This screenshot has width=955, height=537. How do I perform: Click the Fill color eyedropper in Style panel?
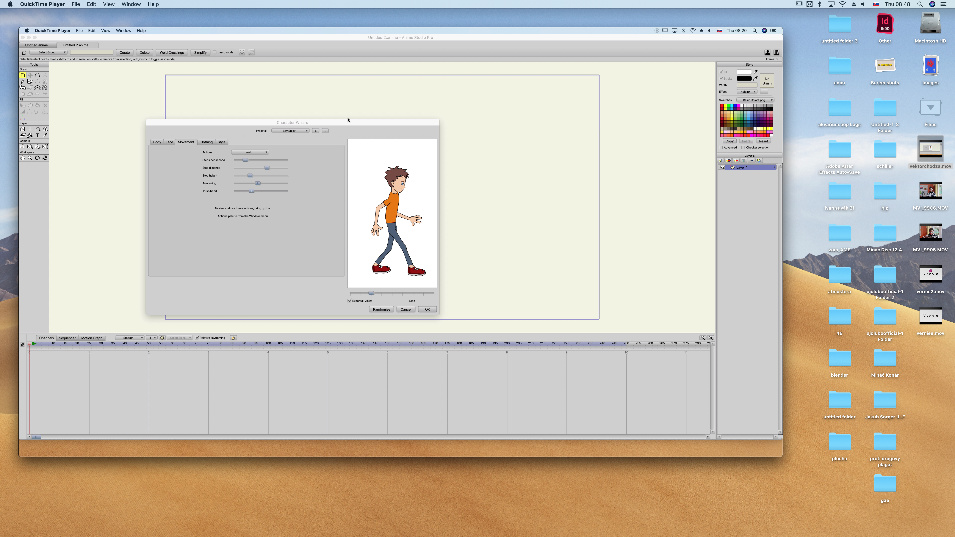[x=756, y=72]
